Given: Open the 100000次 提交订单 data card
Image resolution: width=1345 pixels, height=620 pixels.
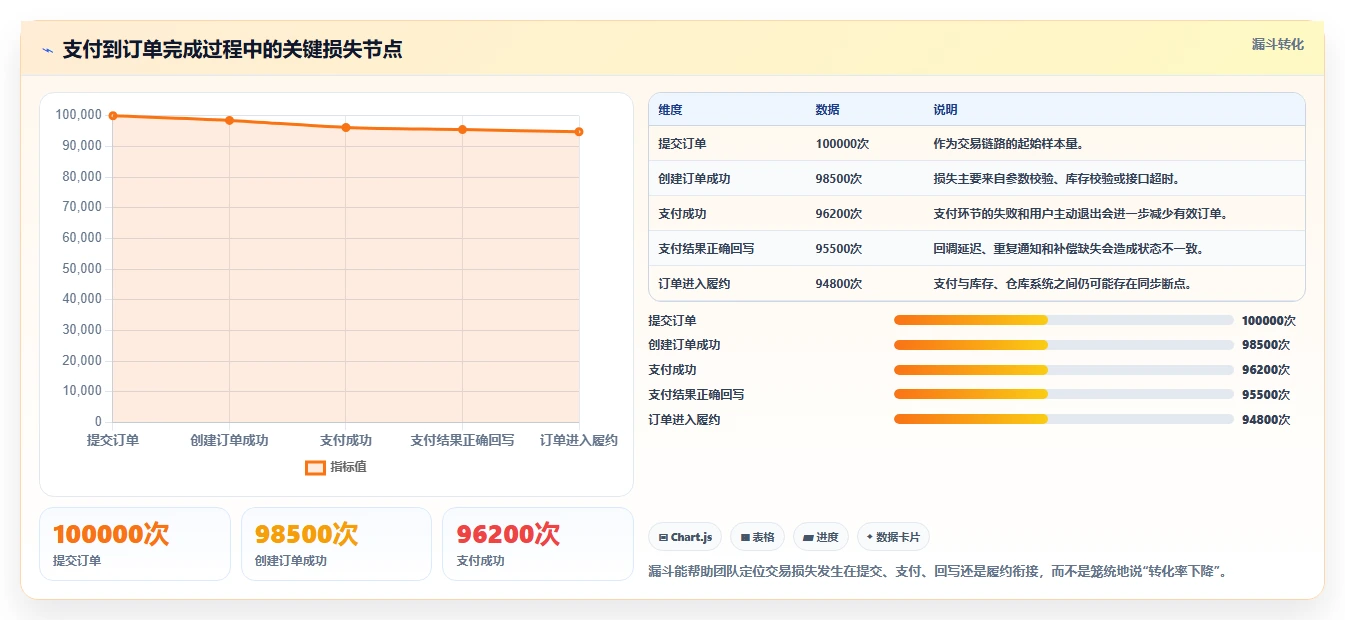Looking at the screenshot, I should 135,544.
